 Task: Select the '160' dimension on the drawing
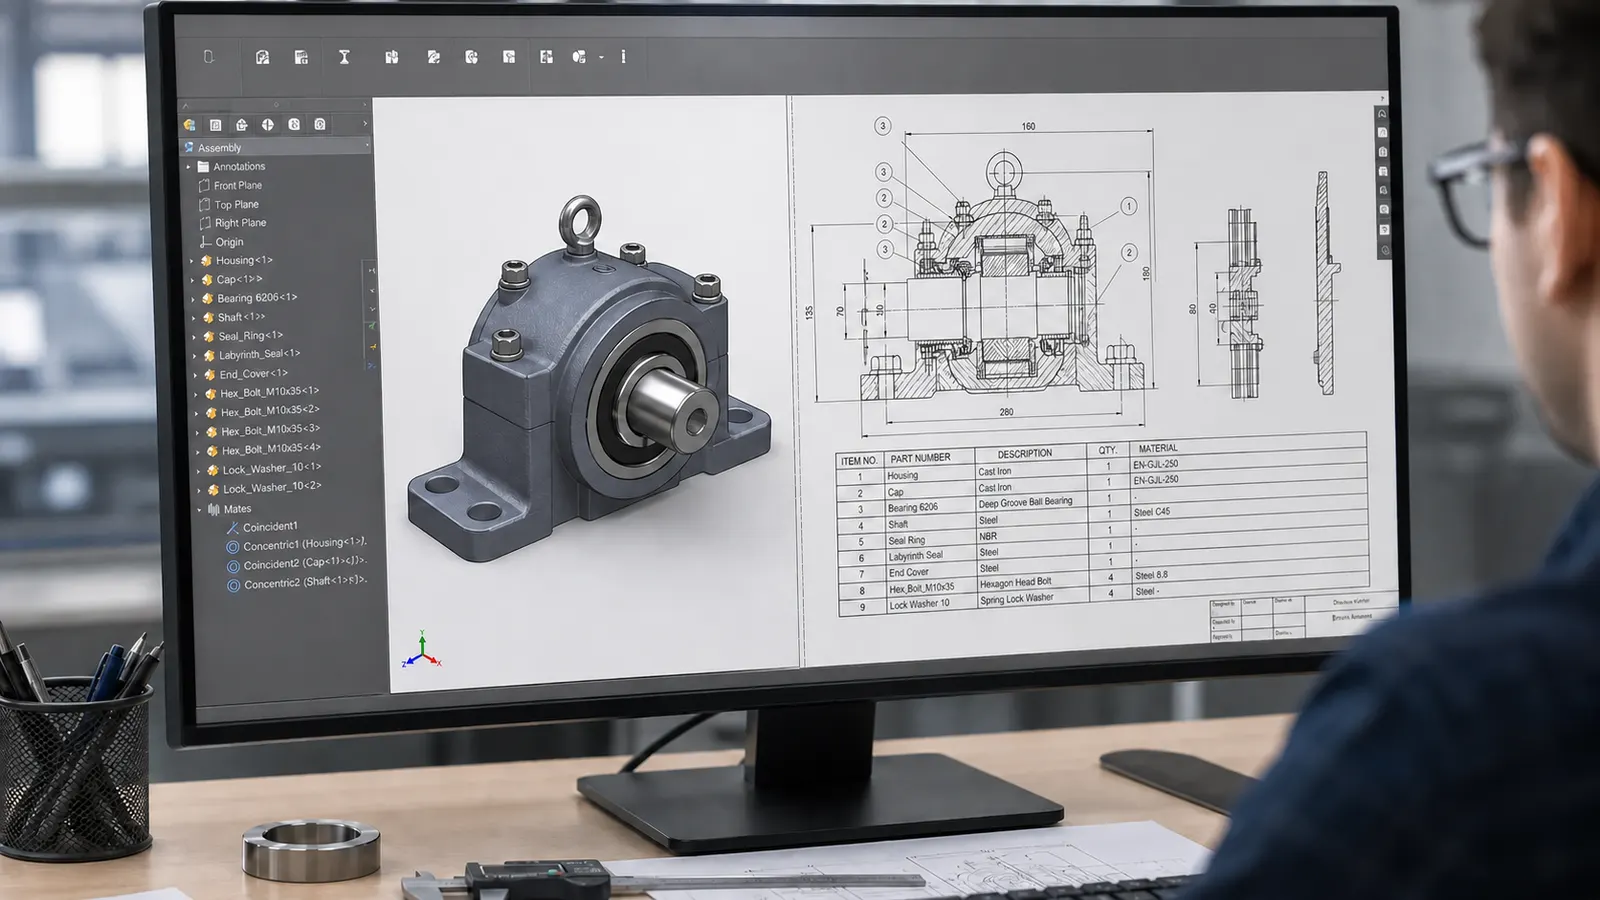1028,127
